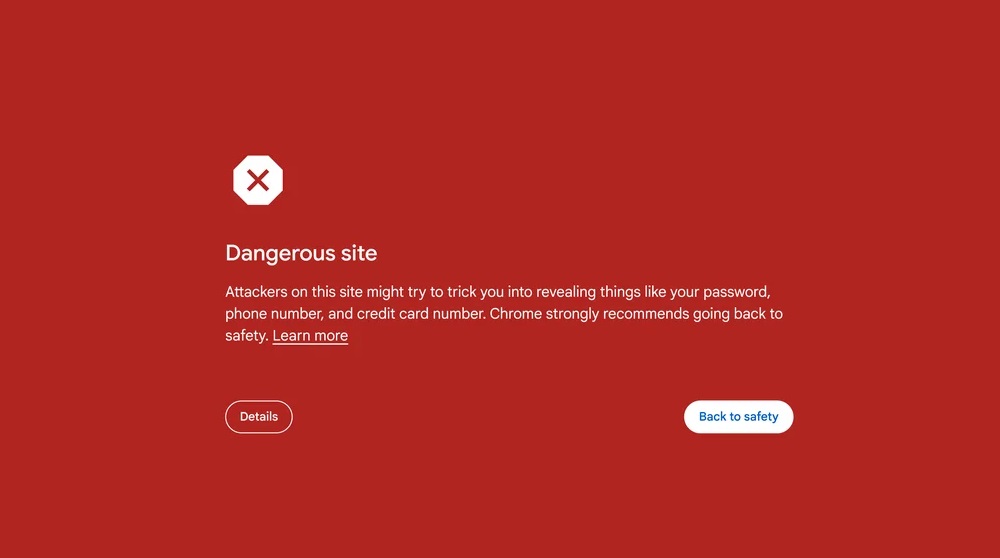
Task: Click the white octagon warning icon
Action: [x=258, y=180]
